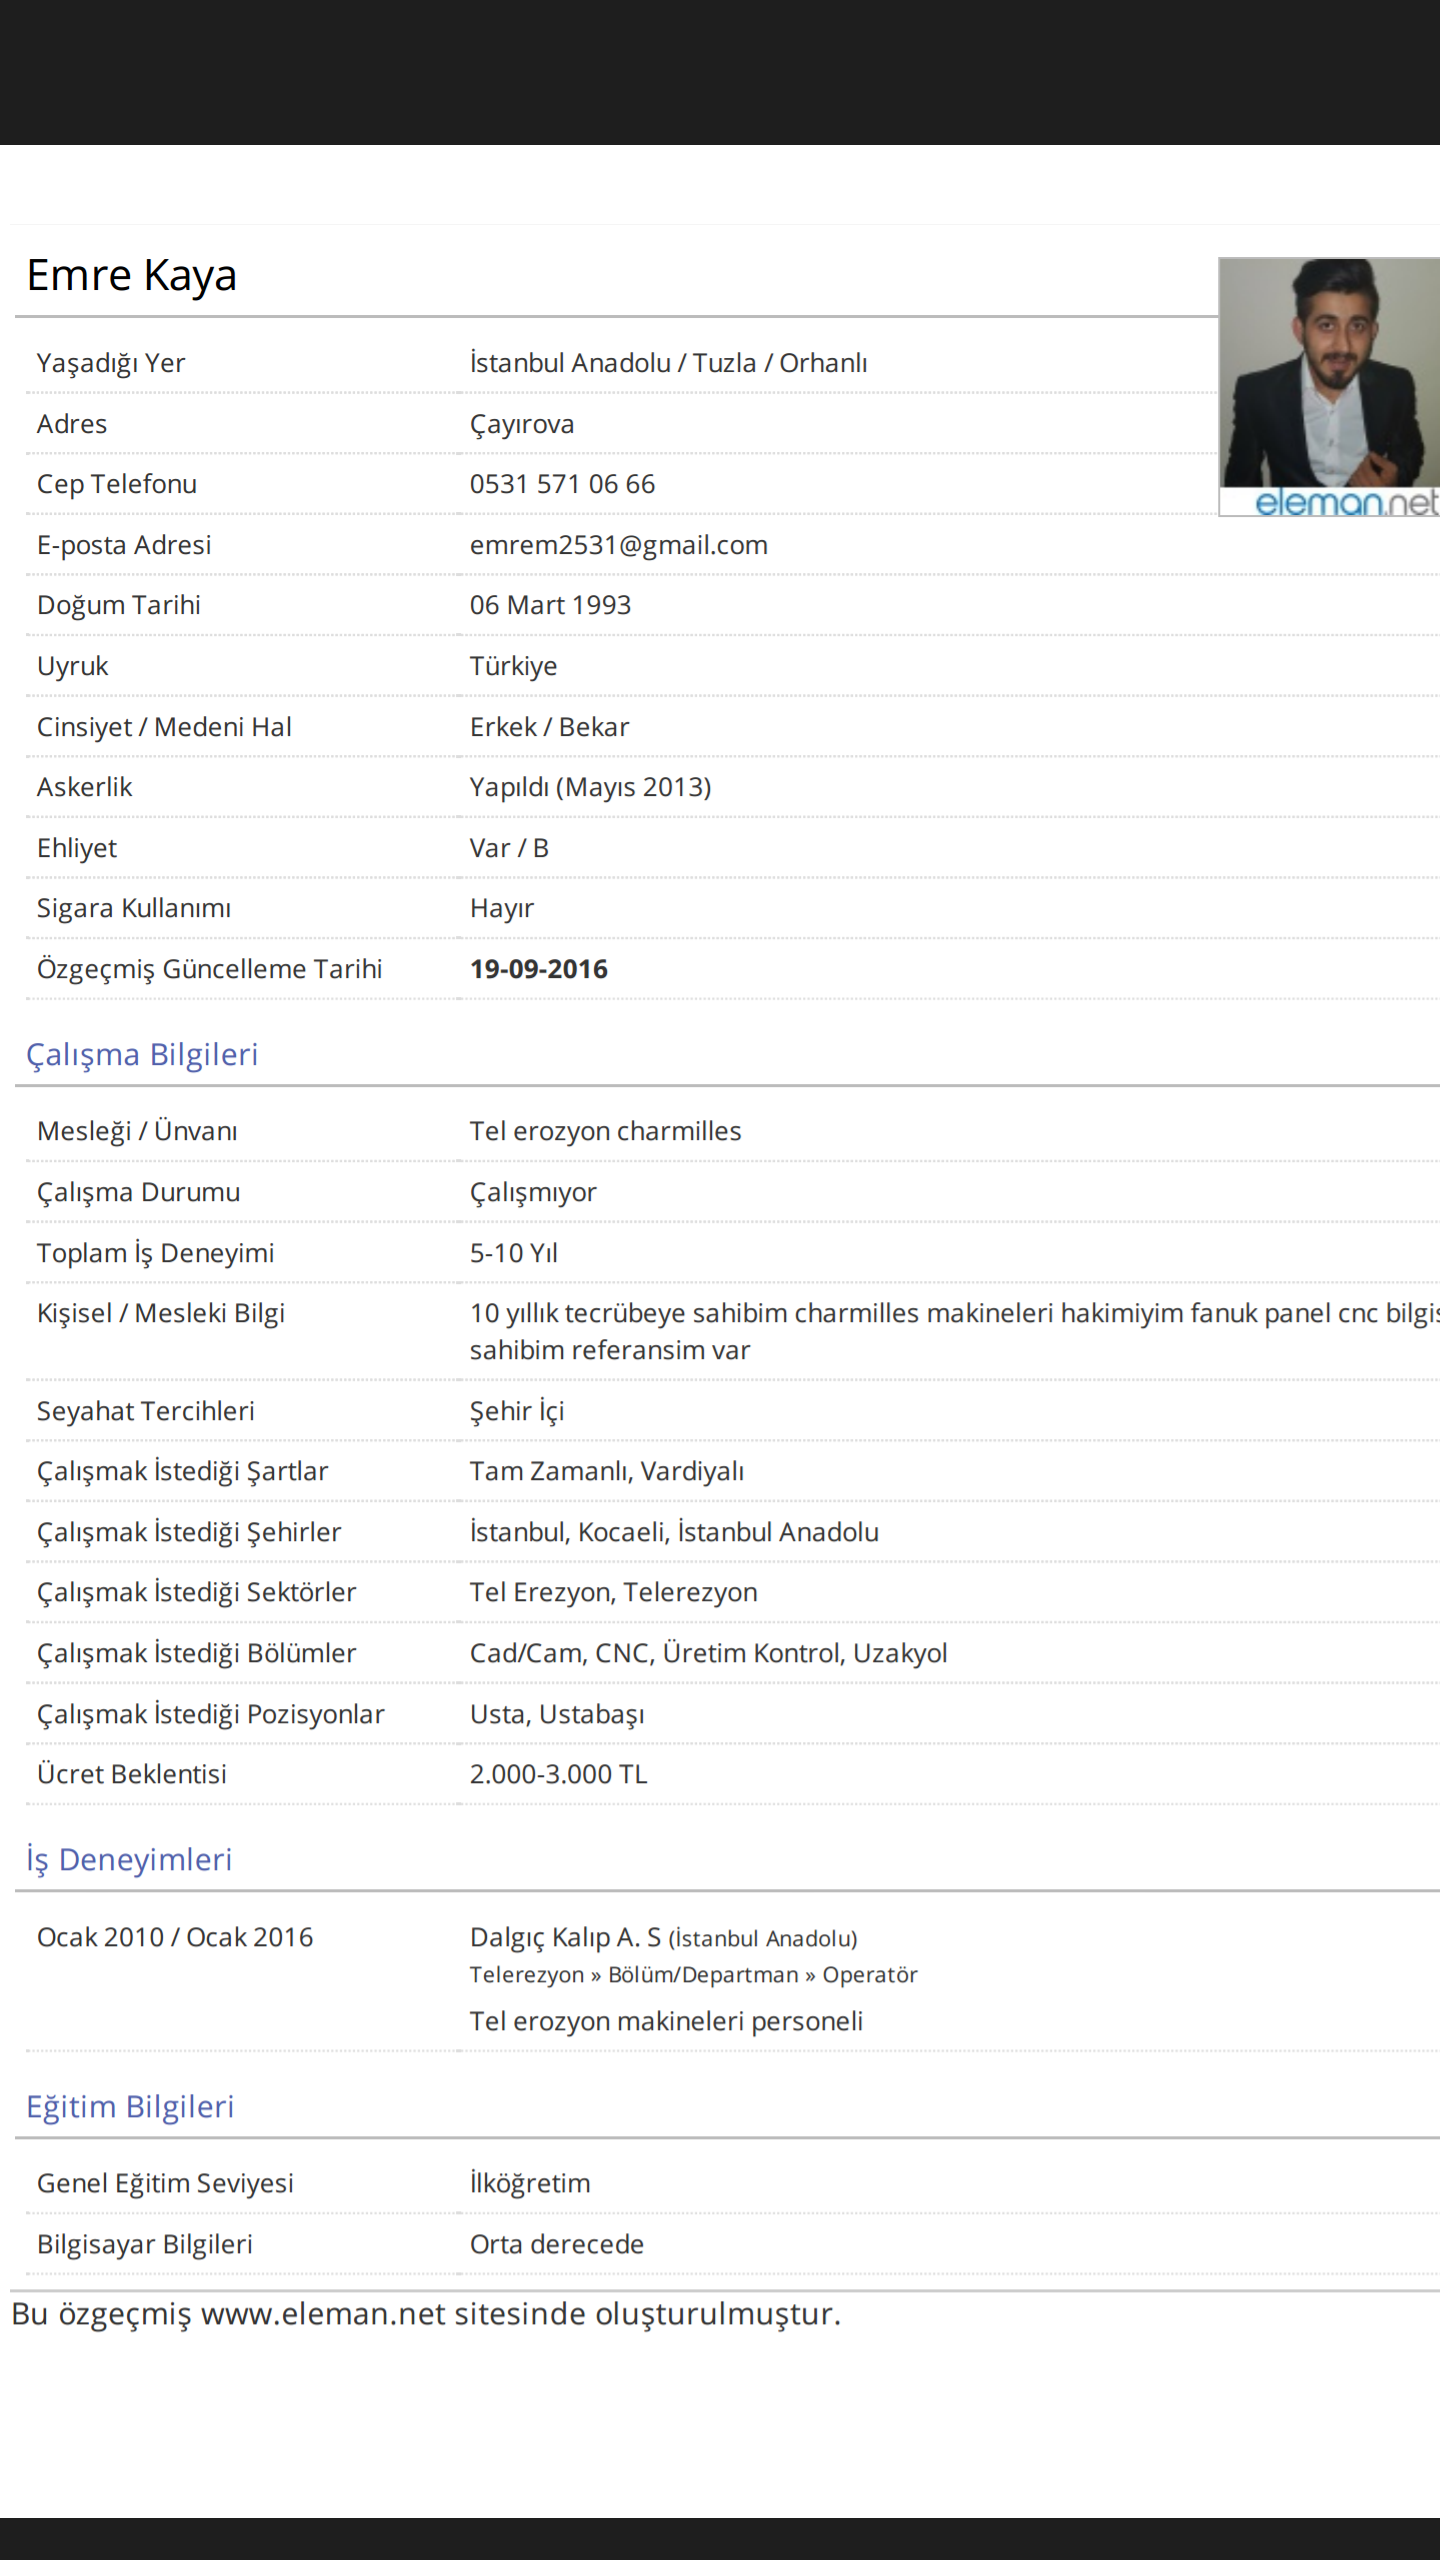
Task: Click the "Çalışmak İstediği Şehirler" label
Action: click(x=189, y=1532)
